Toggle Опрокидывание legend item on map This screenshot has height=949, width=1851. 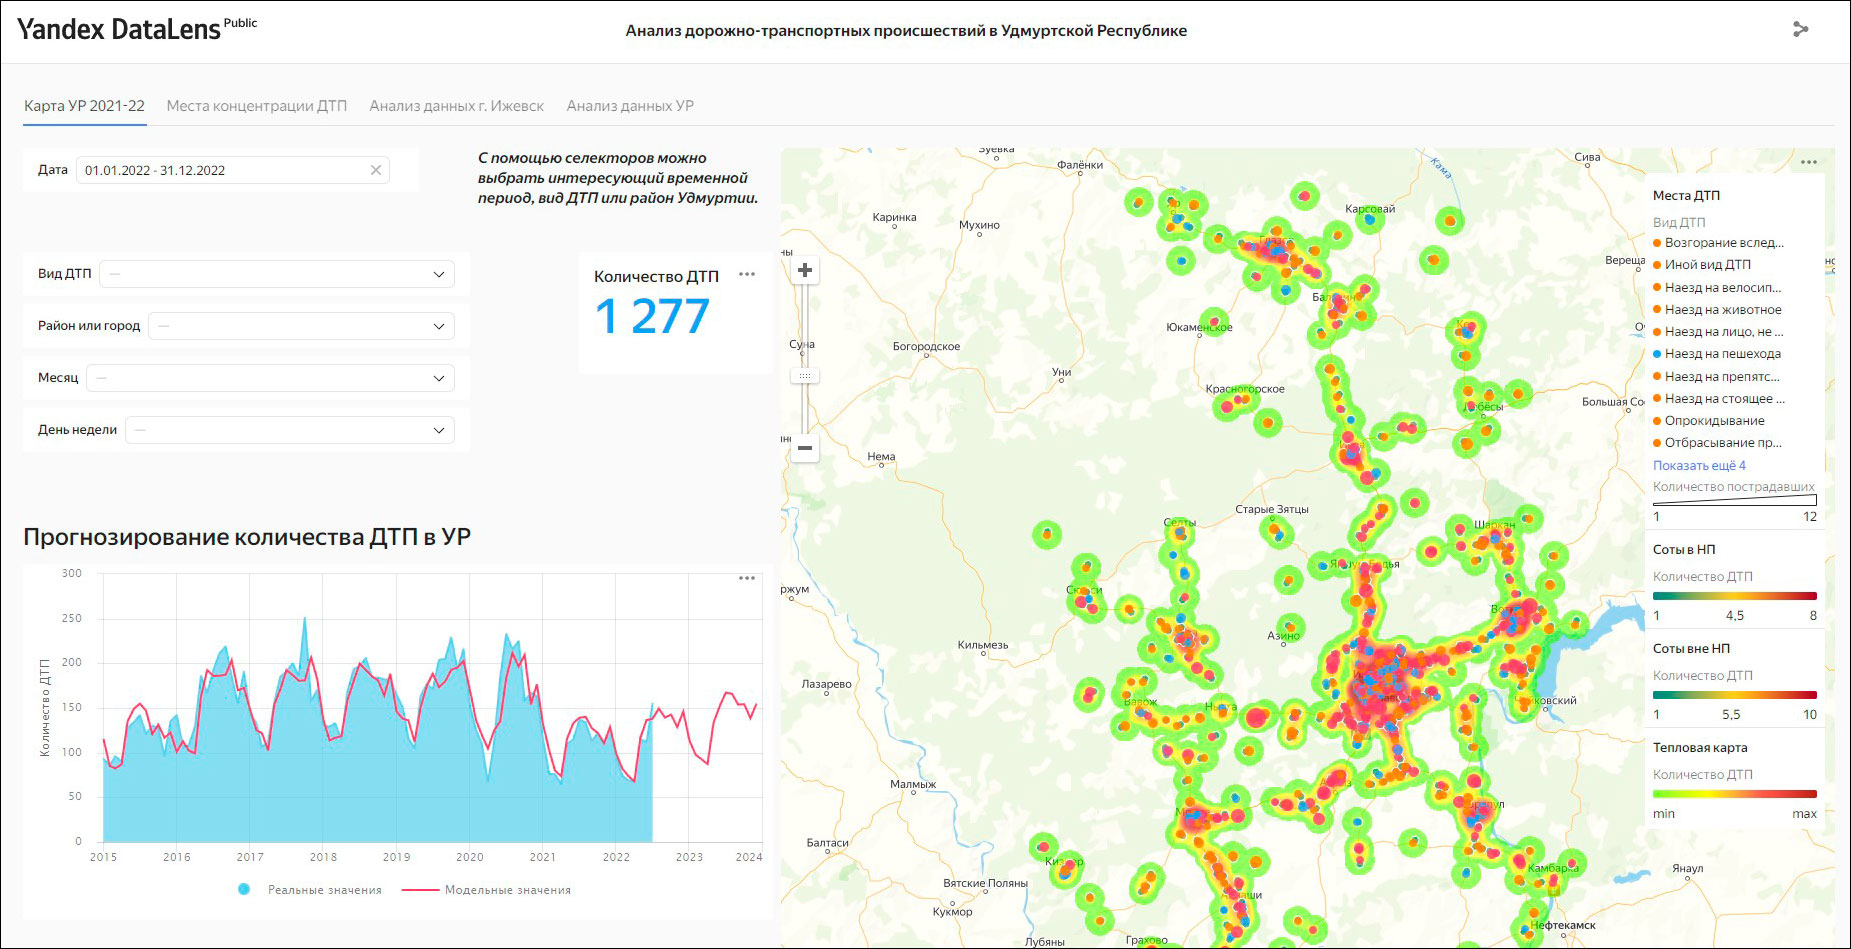coord(1714,421)
